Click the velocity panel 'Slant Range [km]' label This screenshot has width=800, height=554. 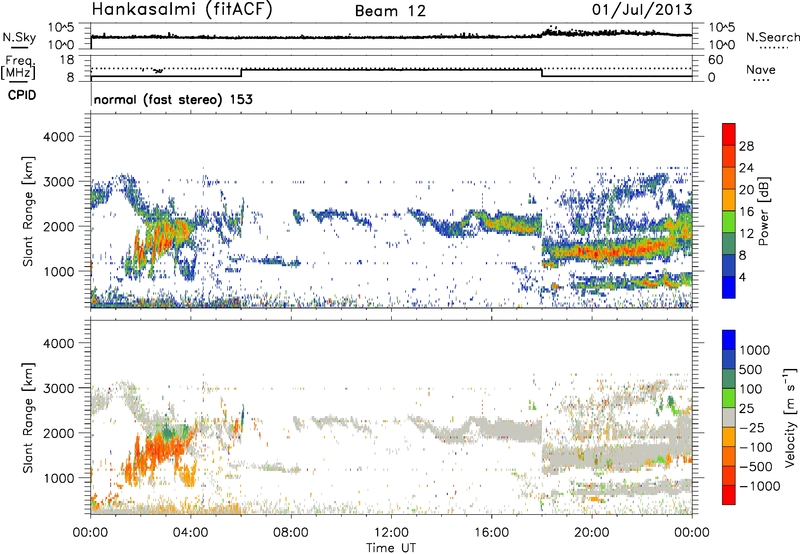(x=28, y=417)
